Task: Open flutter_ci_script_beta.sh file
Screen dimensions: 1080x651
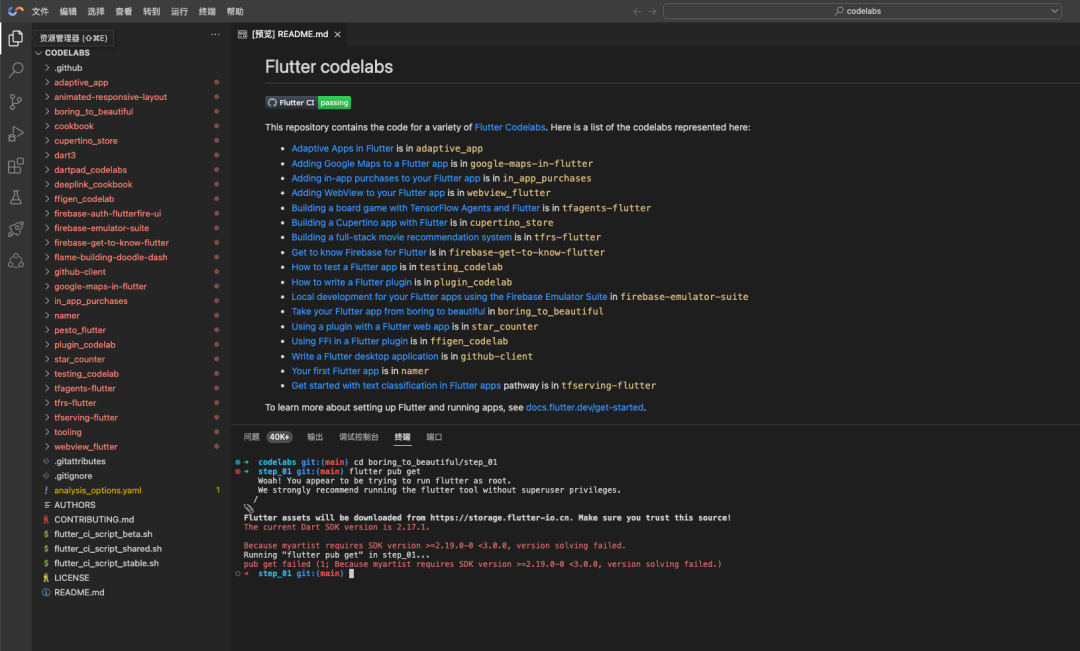Action: [103, 535]
